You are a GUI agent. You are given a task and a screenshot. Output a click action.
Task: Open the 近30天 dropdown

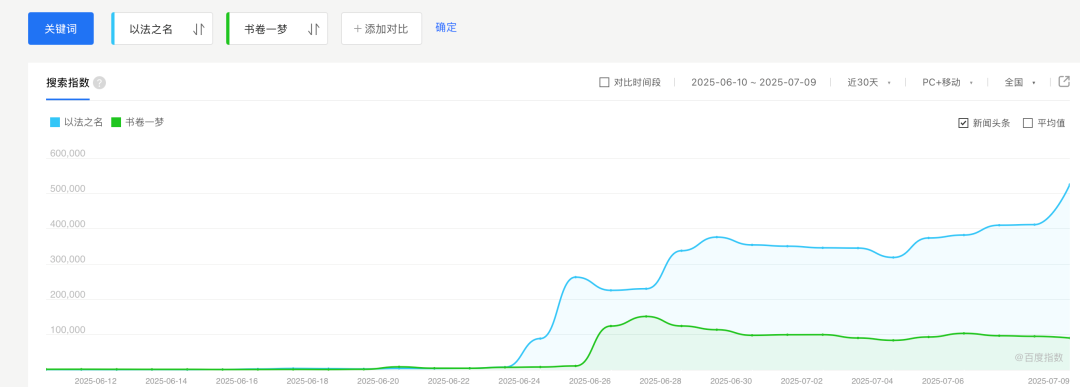click(869, 82)
